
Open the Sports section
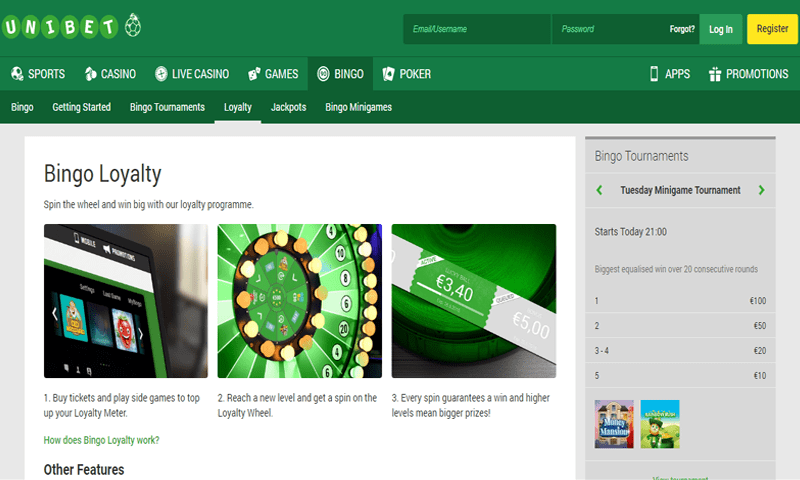(37, 74)
